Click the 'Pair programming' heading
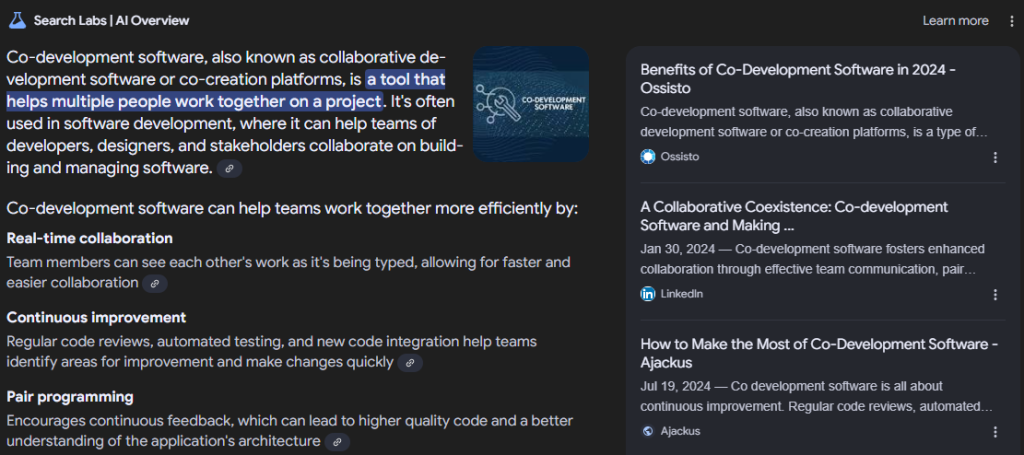 pos(70,397)
